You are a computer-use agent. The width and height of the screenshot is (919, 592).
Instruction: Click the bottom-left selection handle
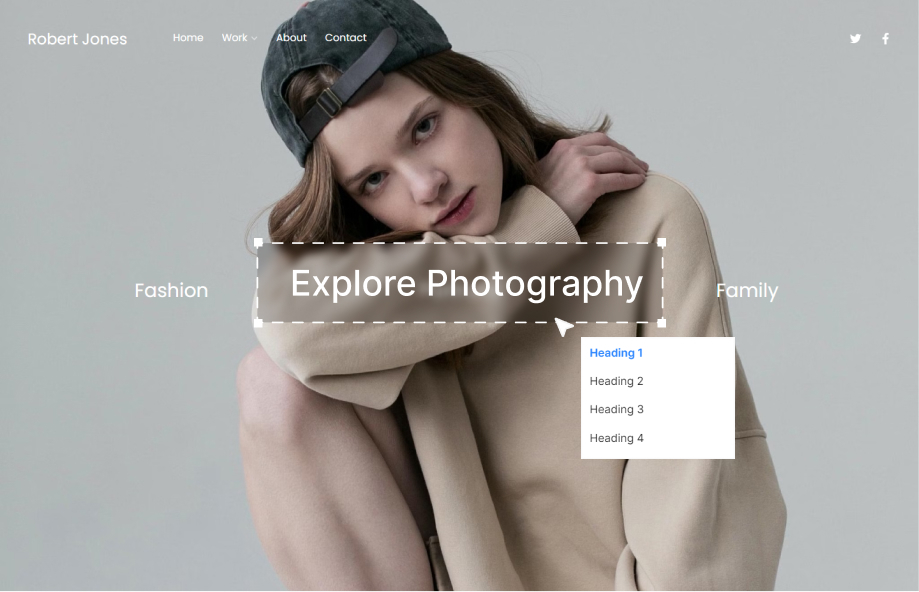click(x=258, y=323)
